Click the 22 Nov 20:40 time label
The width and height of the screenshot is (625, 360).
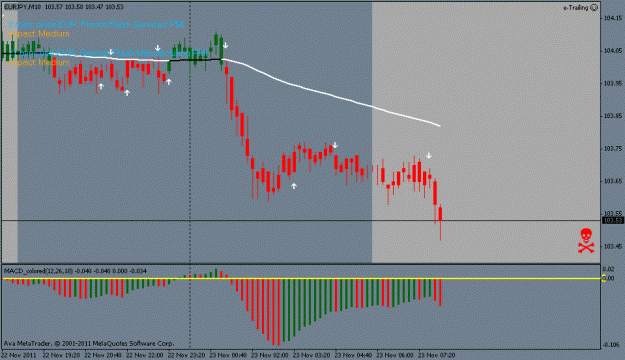pos(103,355)
